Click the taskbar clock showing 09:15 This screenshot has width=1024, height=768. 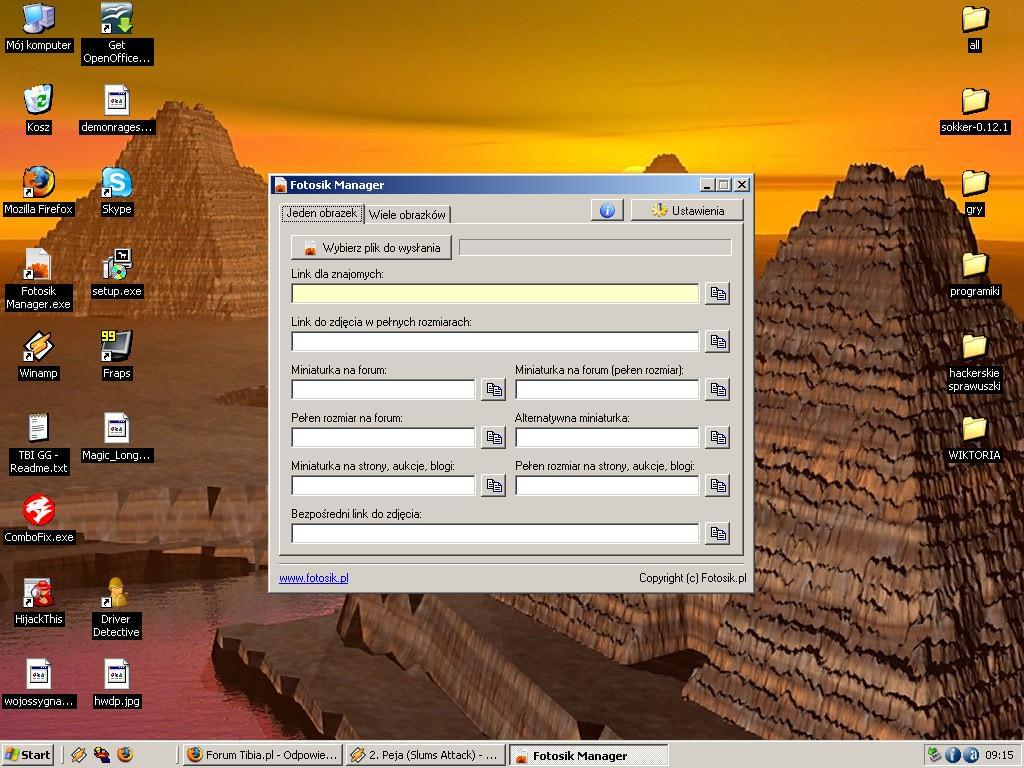(x=999, y=755)
